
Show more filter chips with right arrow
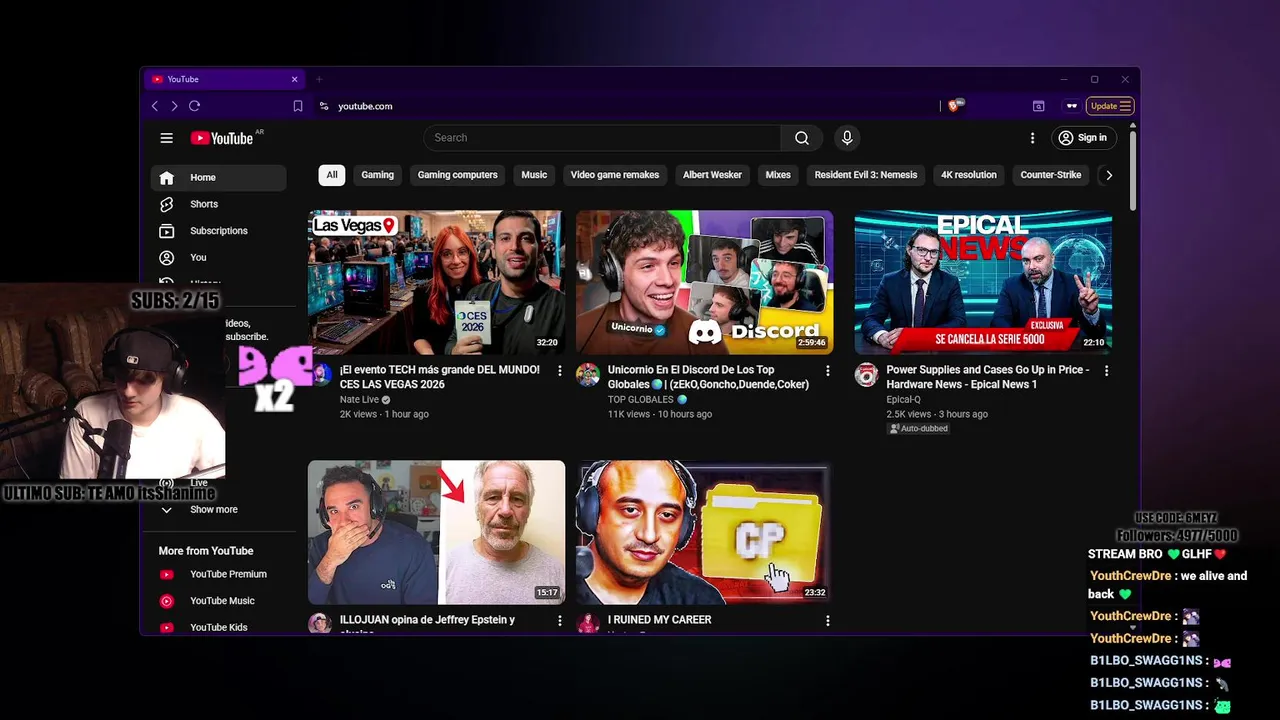coord(1108,175)
